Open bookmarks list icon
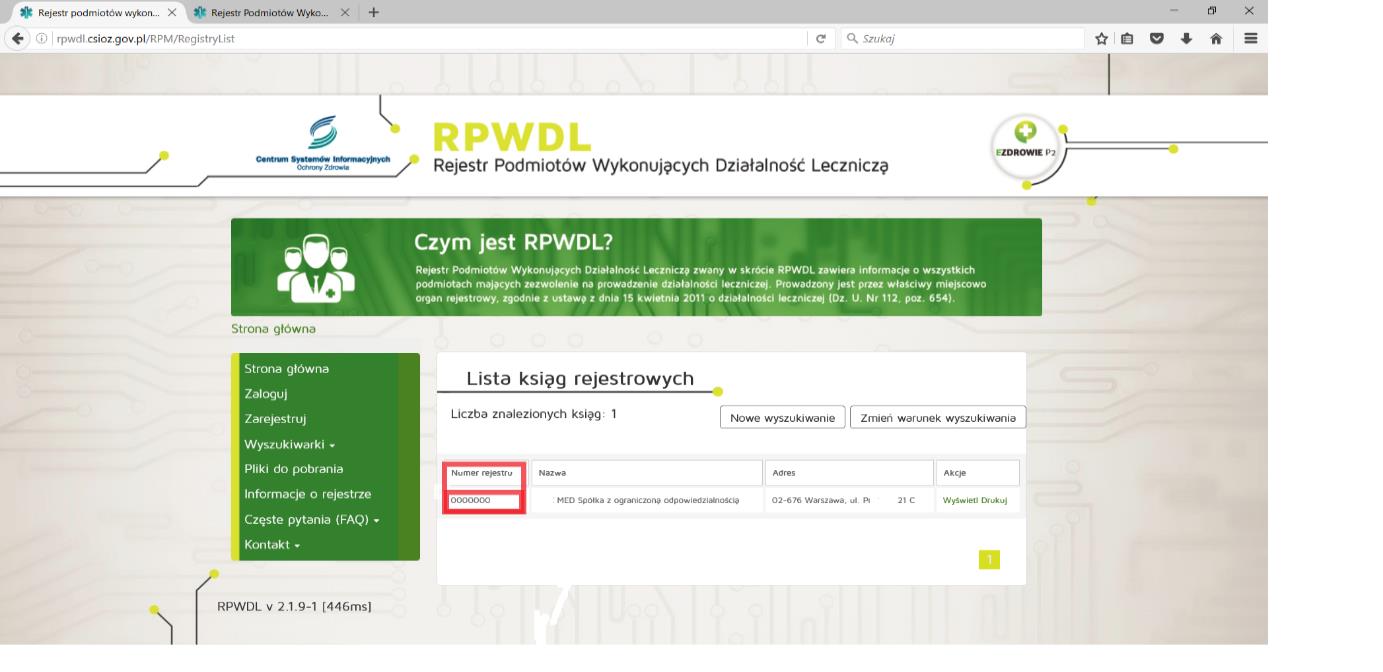The image size is (1383, 672). point(1127,39)
